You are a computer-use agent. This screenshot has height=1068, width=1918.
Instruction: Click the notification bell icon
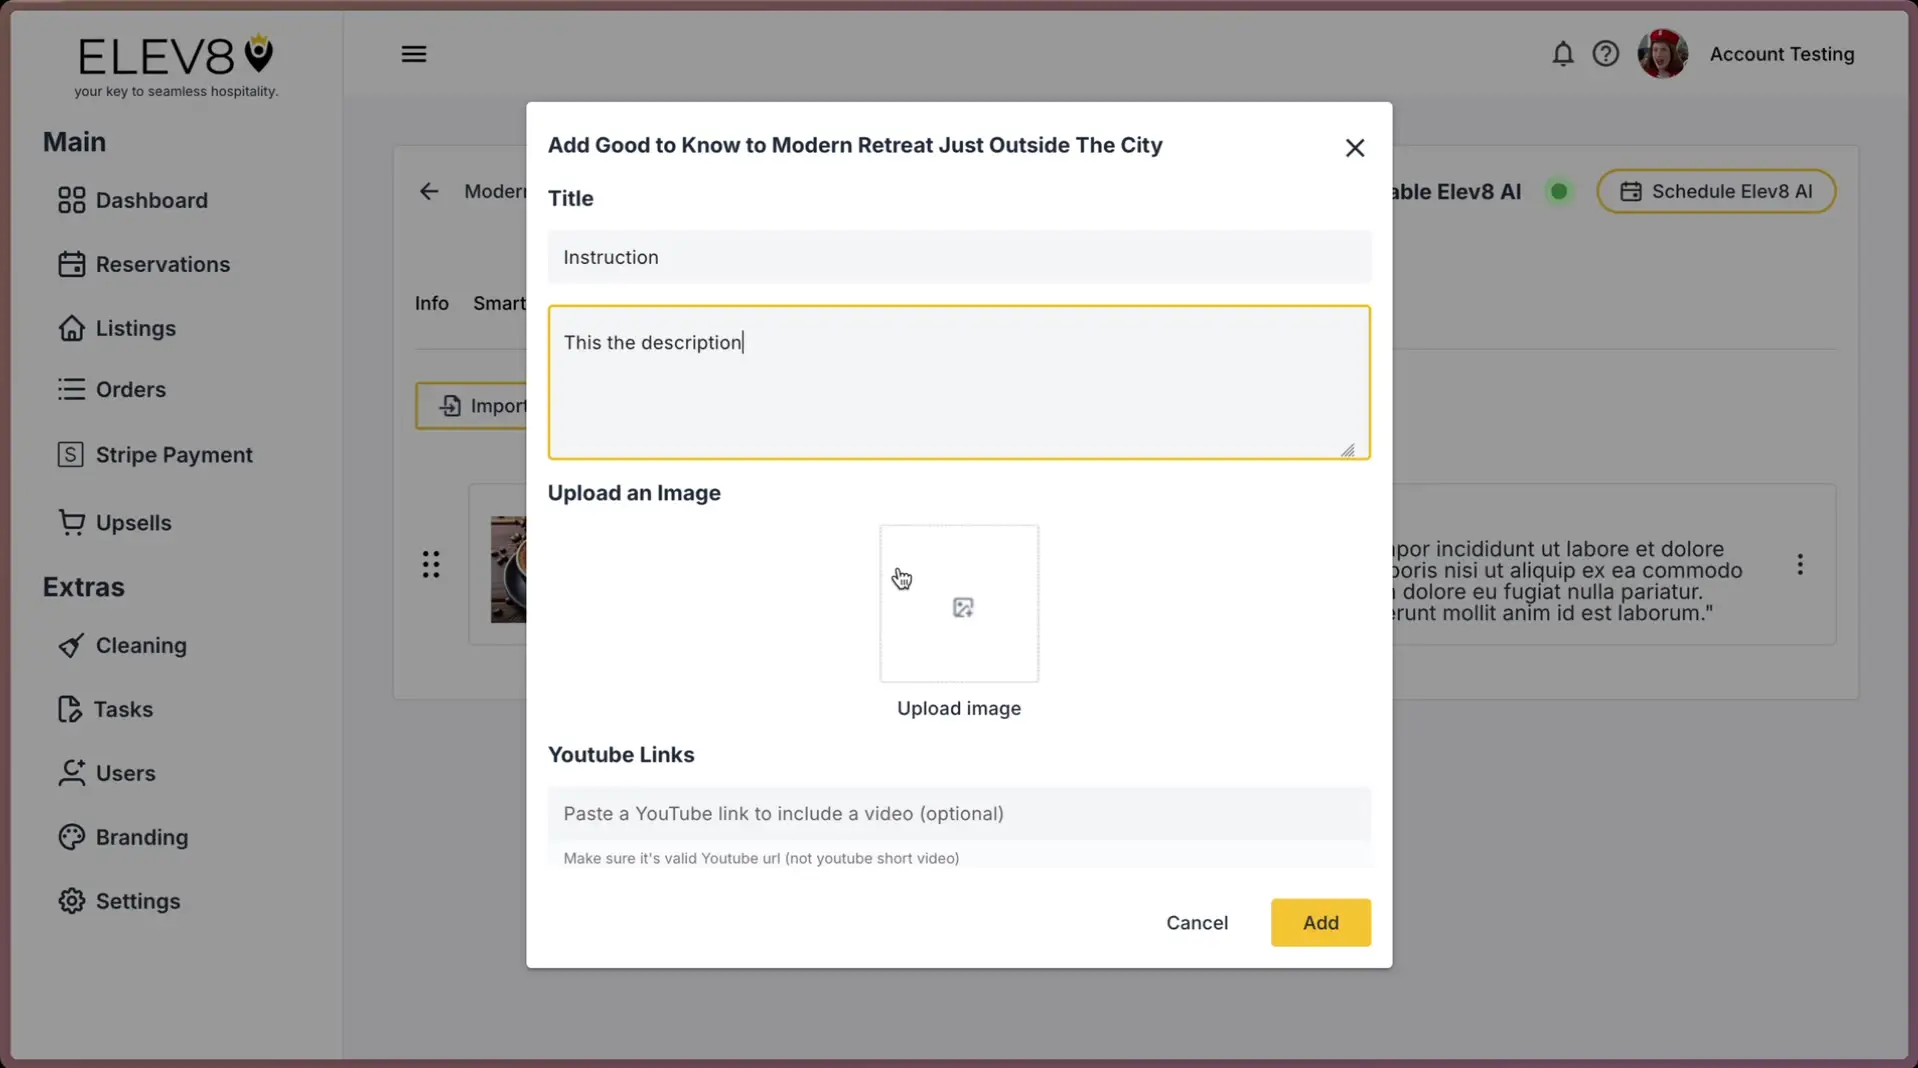click(1561, 54)
